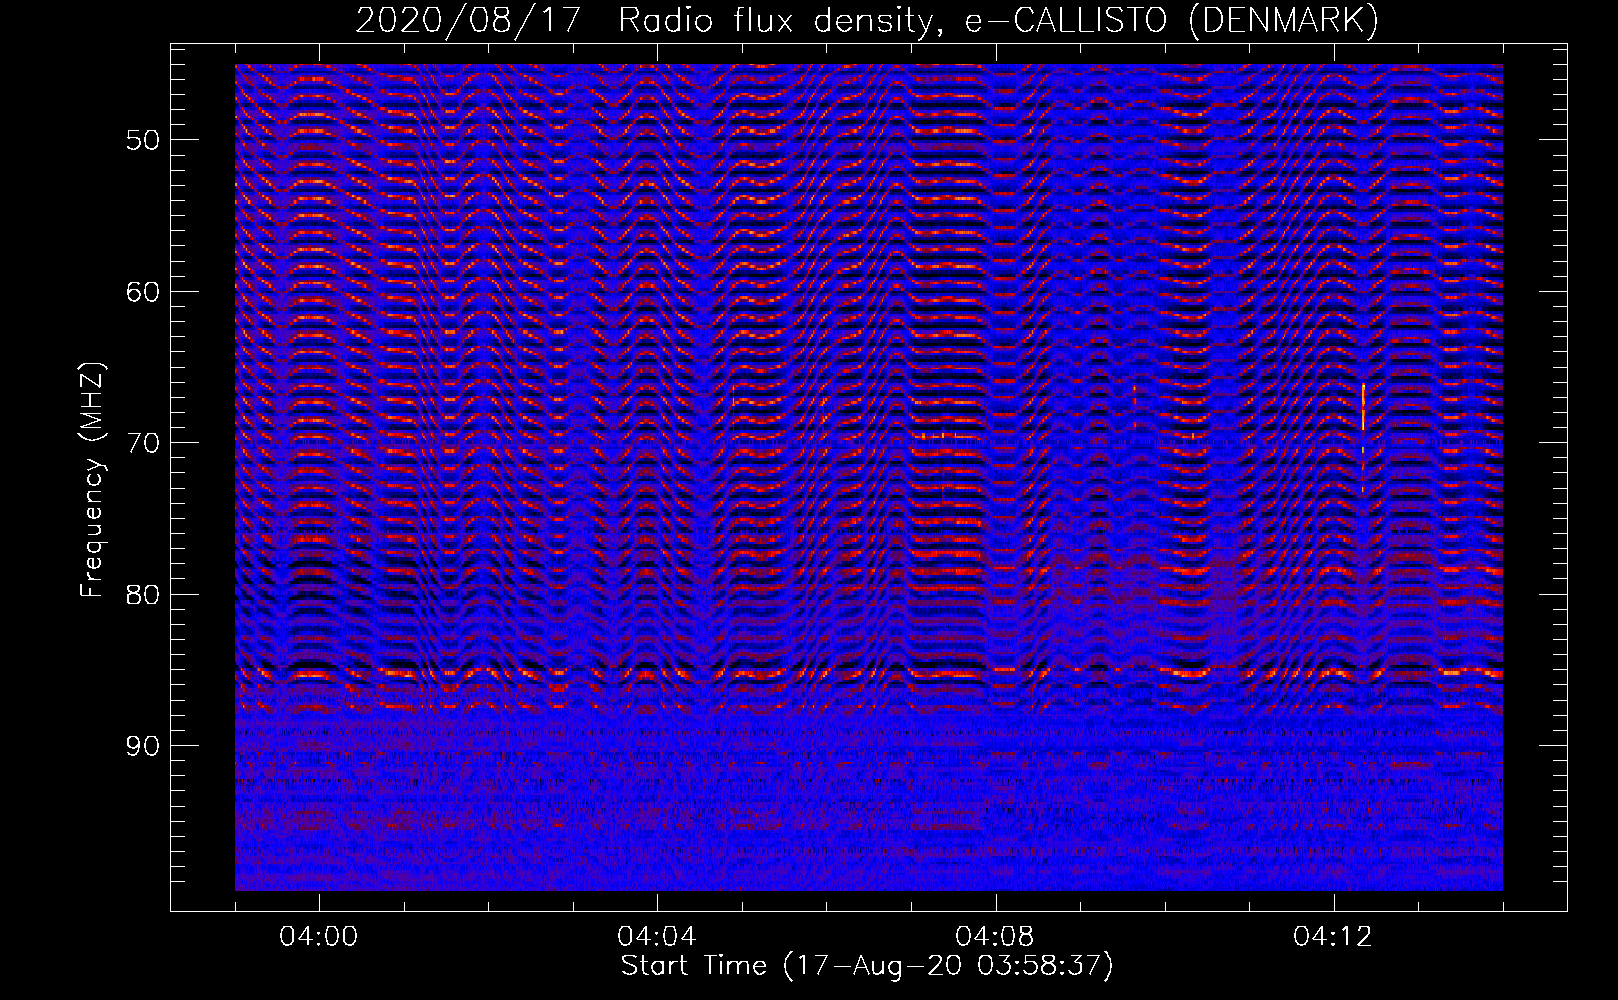The height and width of the screenshot is (1000, 1618).
Task: Click the 'Start Time (17-Aug-20 03:58:37)' label
Action: pos(867,966)
